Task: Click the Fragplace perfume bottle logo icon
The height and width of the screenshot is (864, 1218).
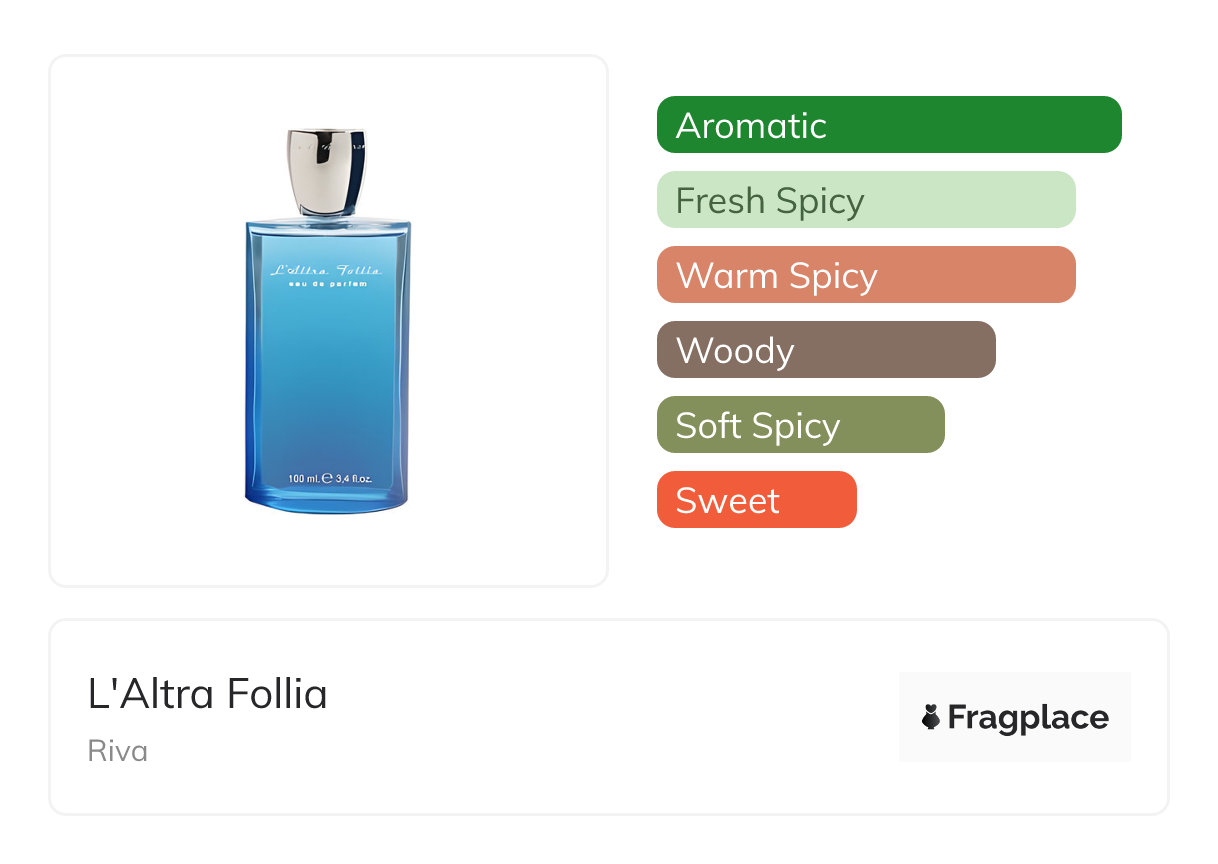Action: point(931,717)
